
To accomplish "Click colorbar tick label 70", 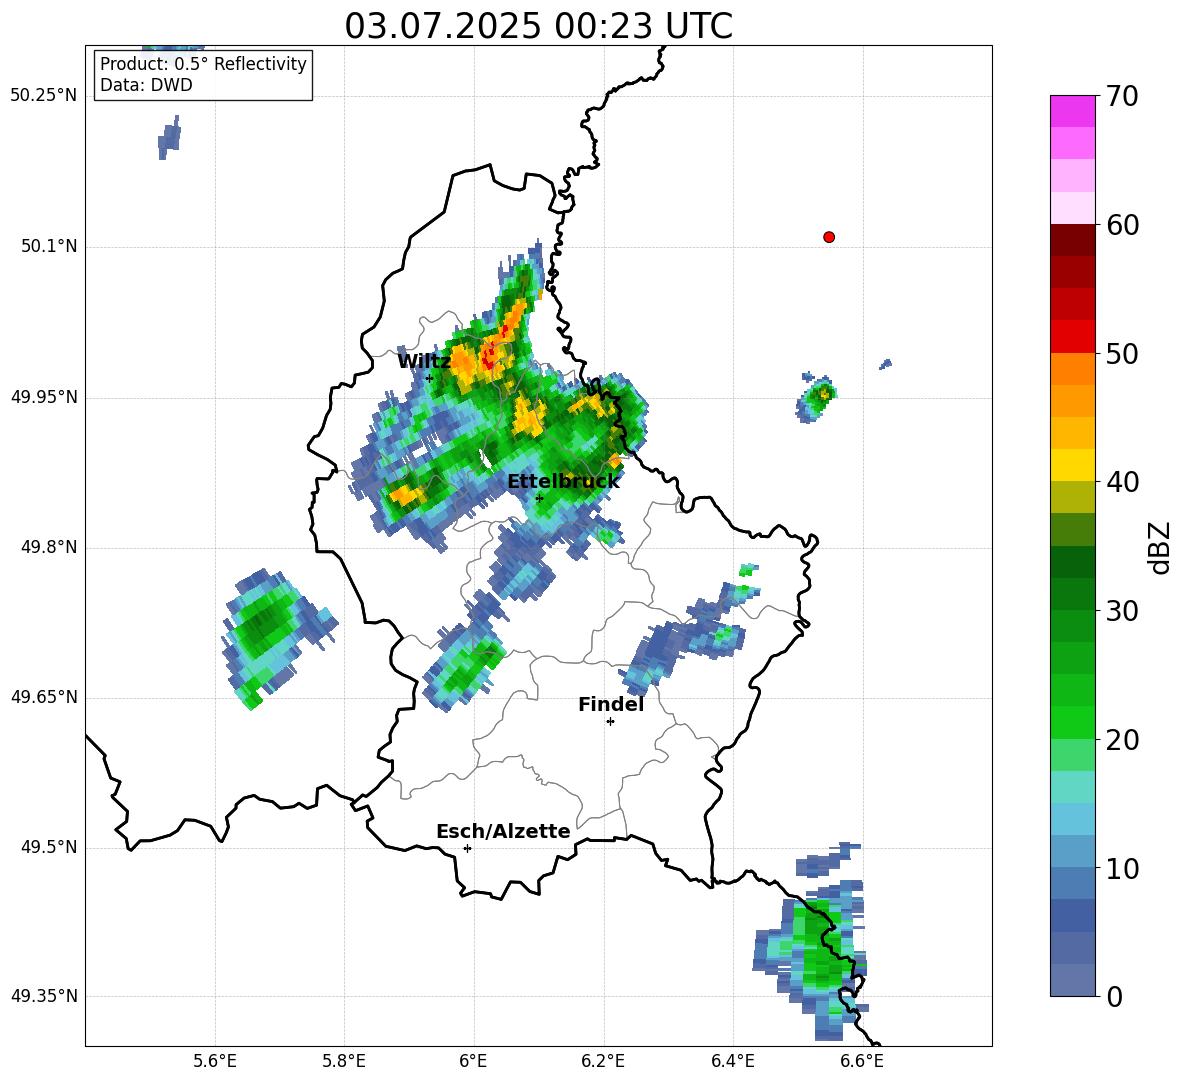I will coord(1122,96).
